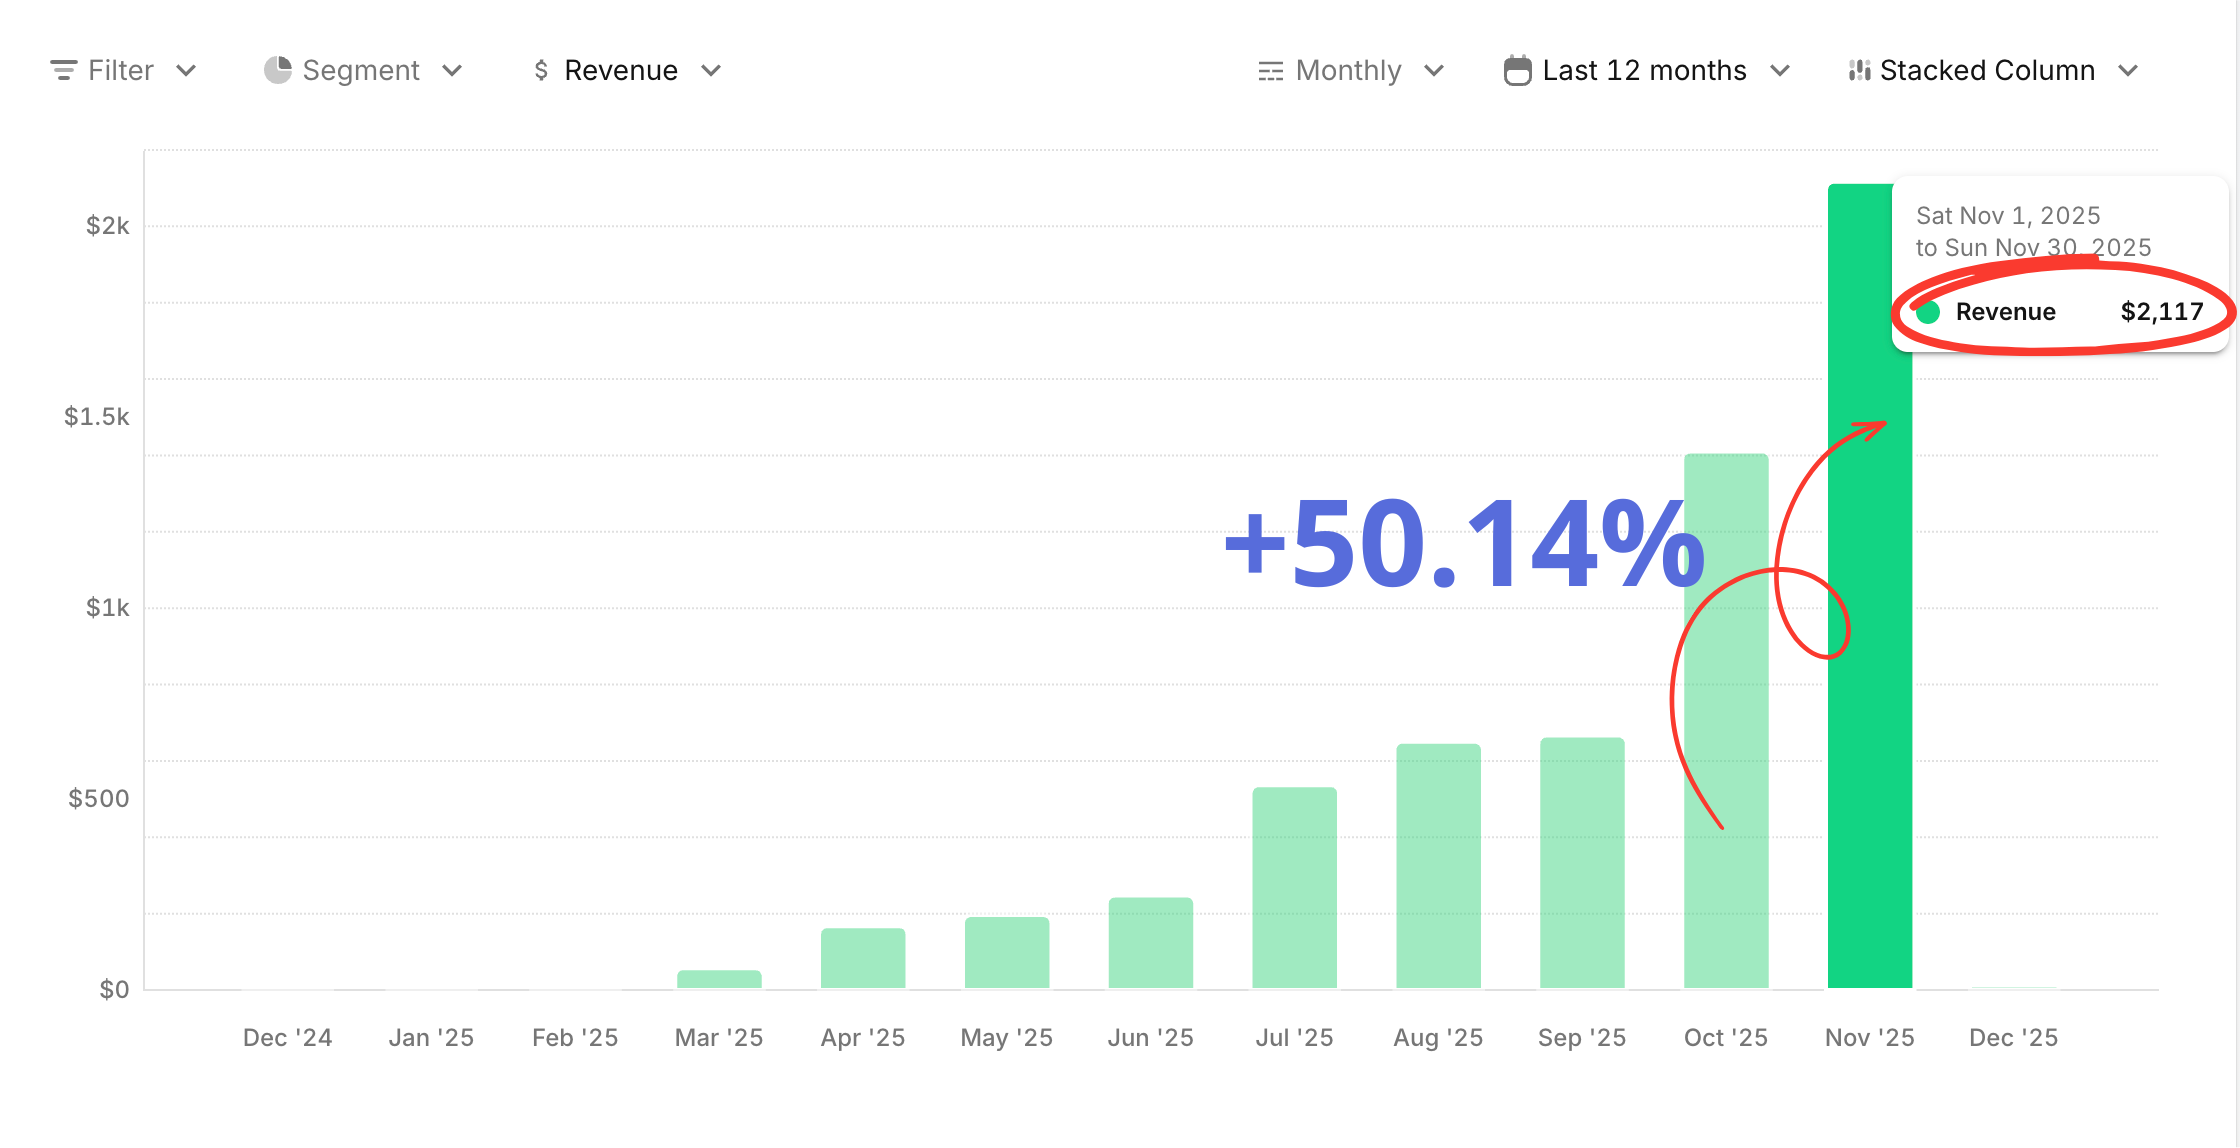
Task: Click the Revenue label text in toolbar
Action: pos(621,70)
